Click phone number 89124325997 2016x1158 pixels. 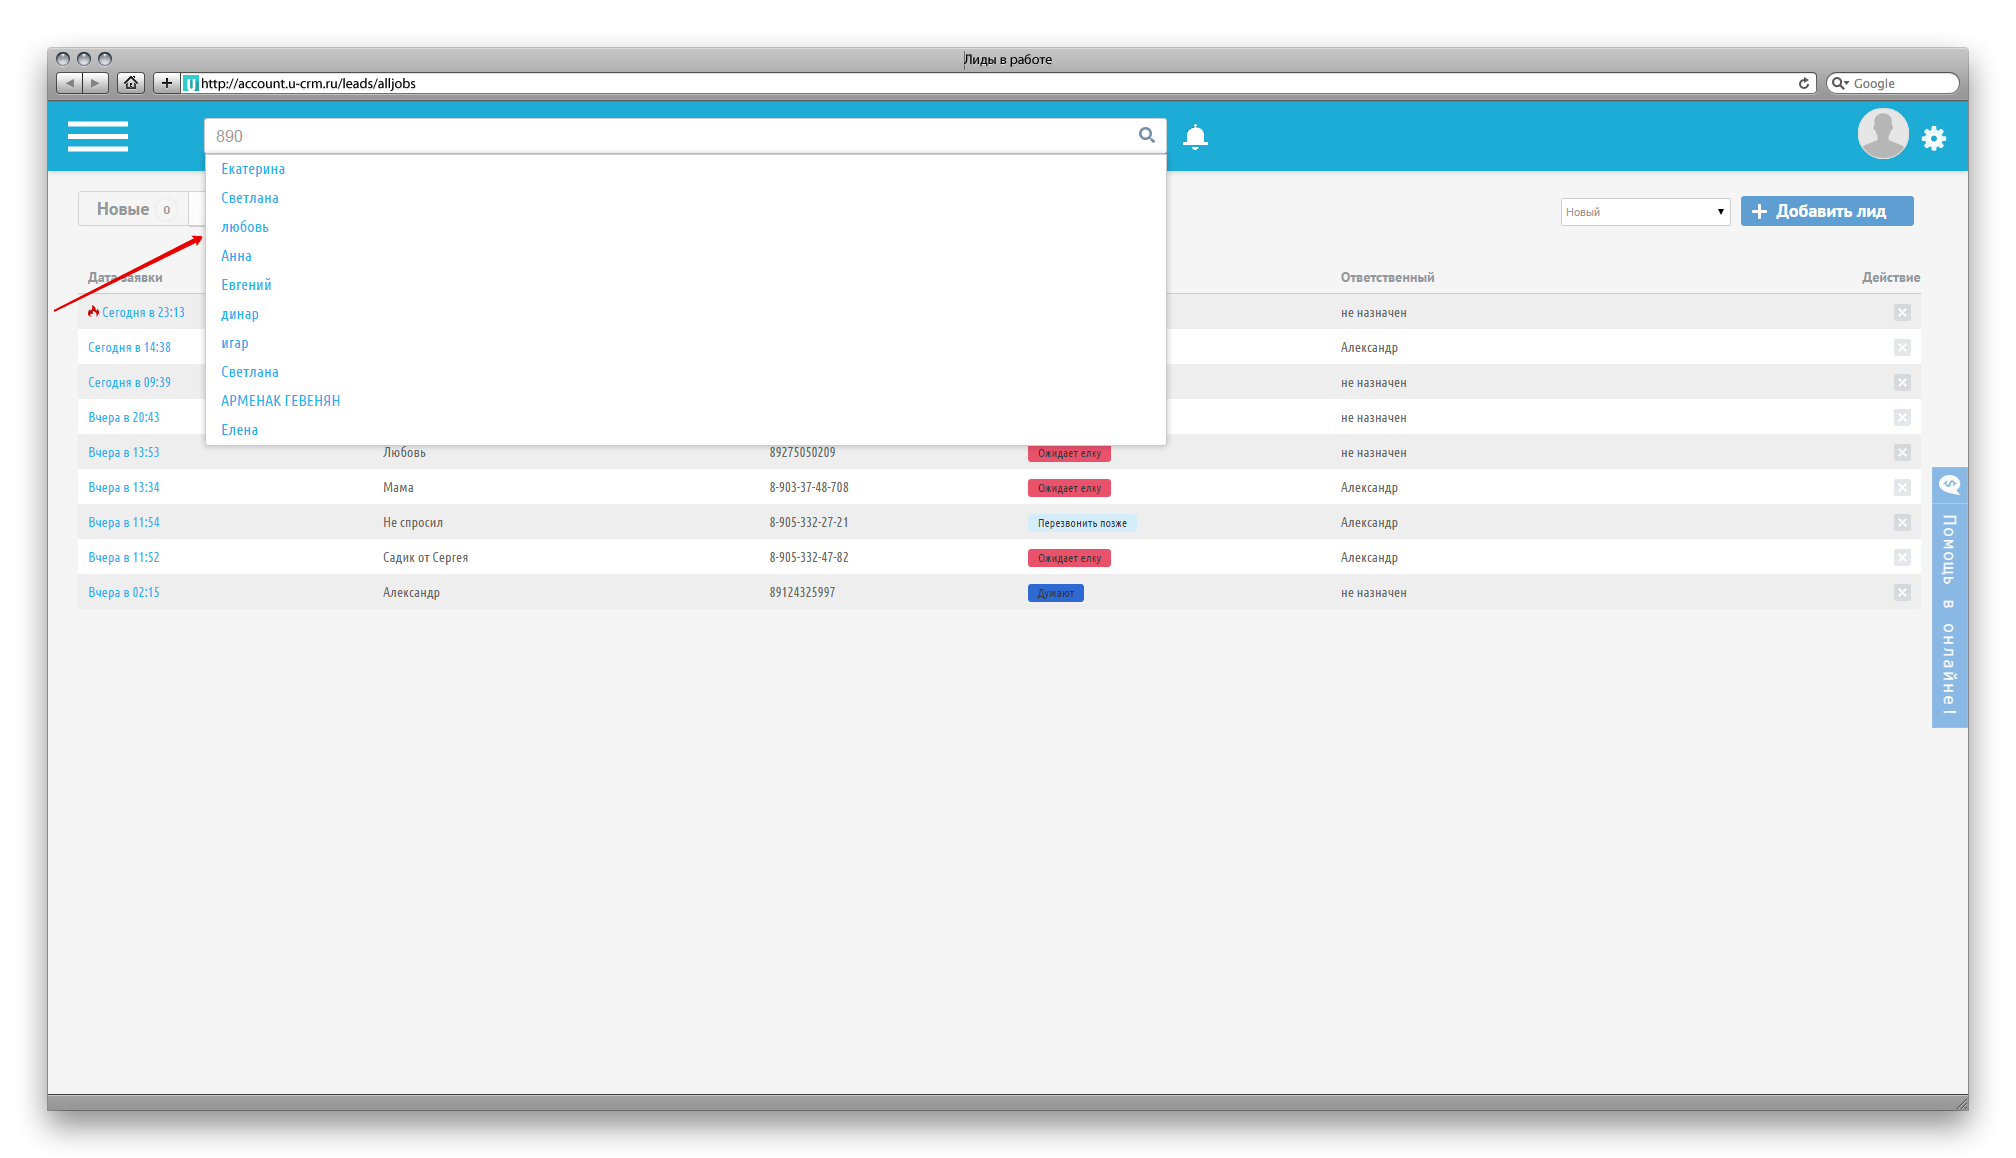click(x=802, y=593)
